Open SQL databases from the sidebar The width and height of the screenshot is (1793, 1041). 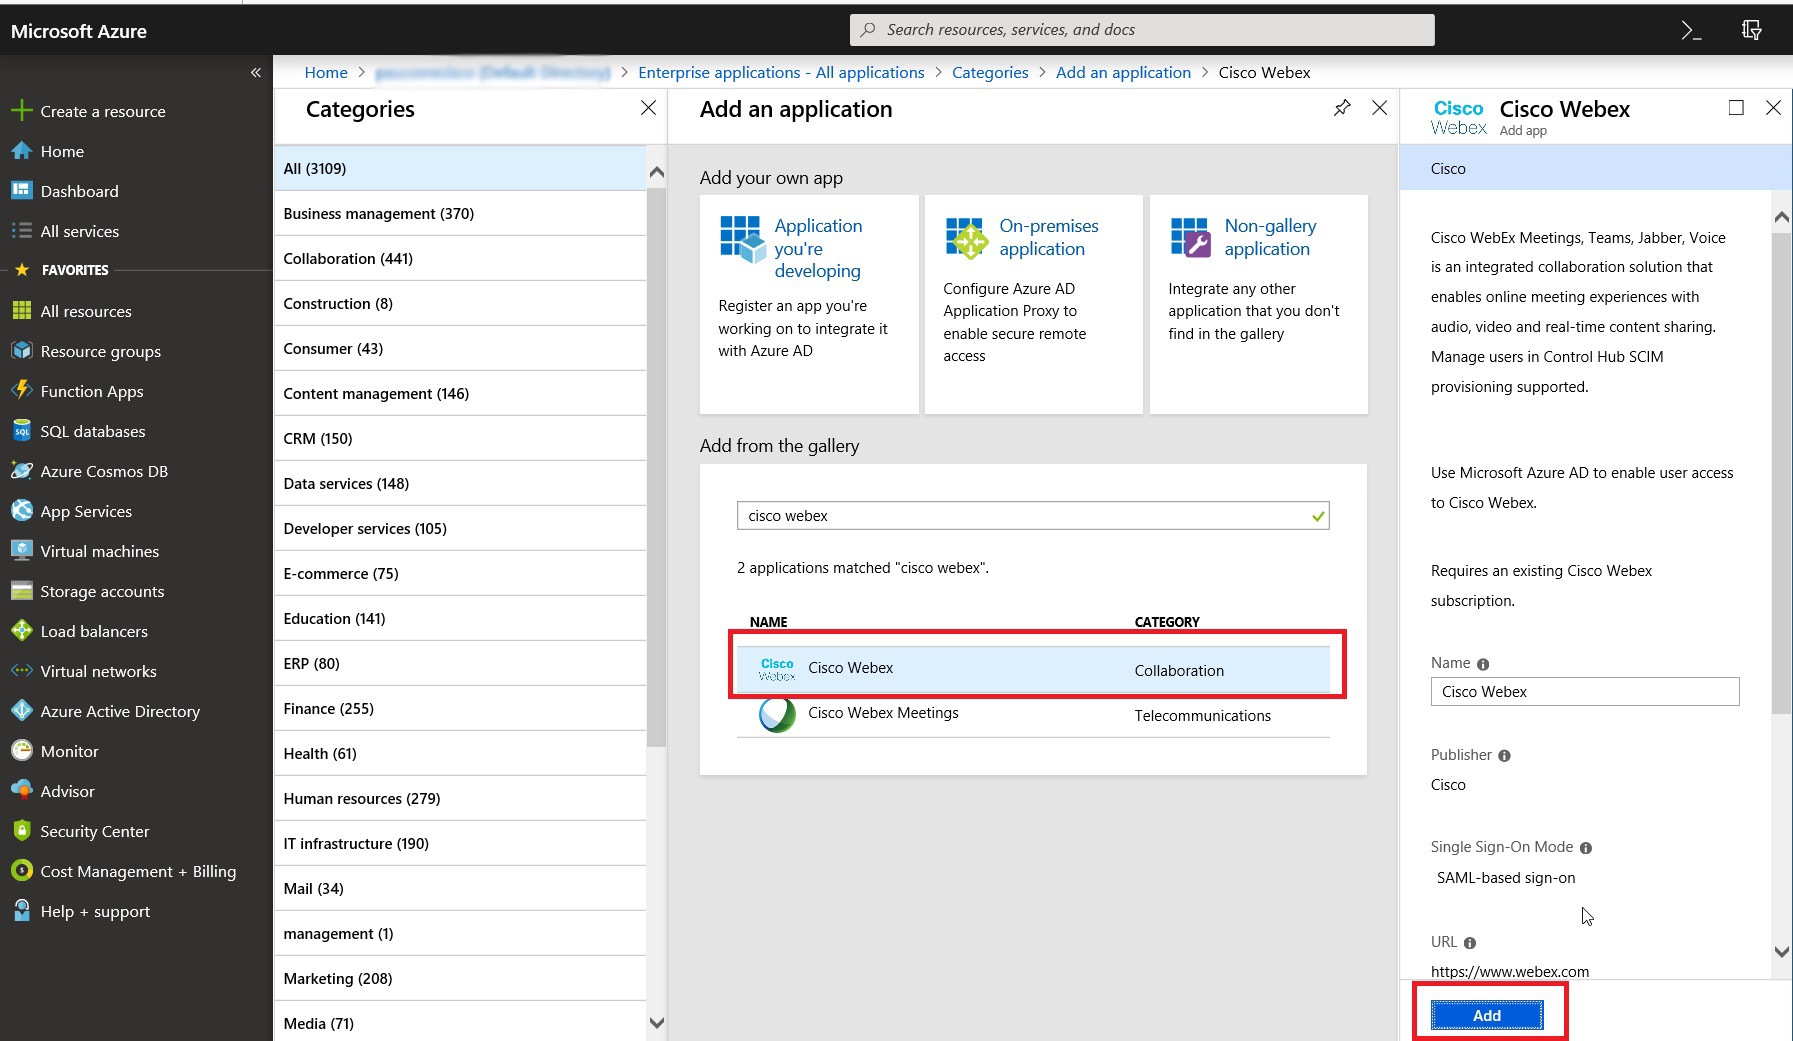pyautogui.click(x=91, y=431)
